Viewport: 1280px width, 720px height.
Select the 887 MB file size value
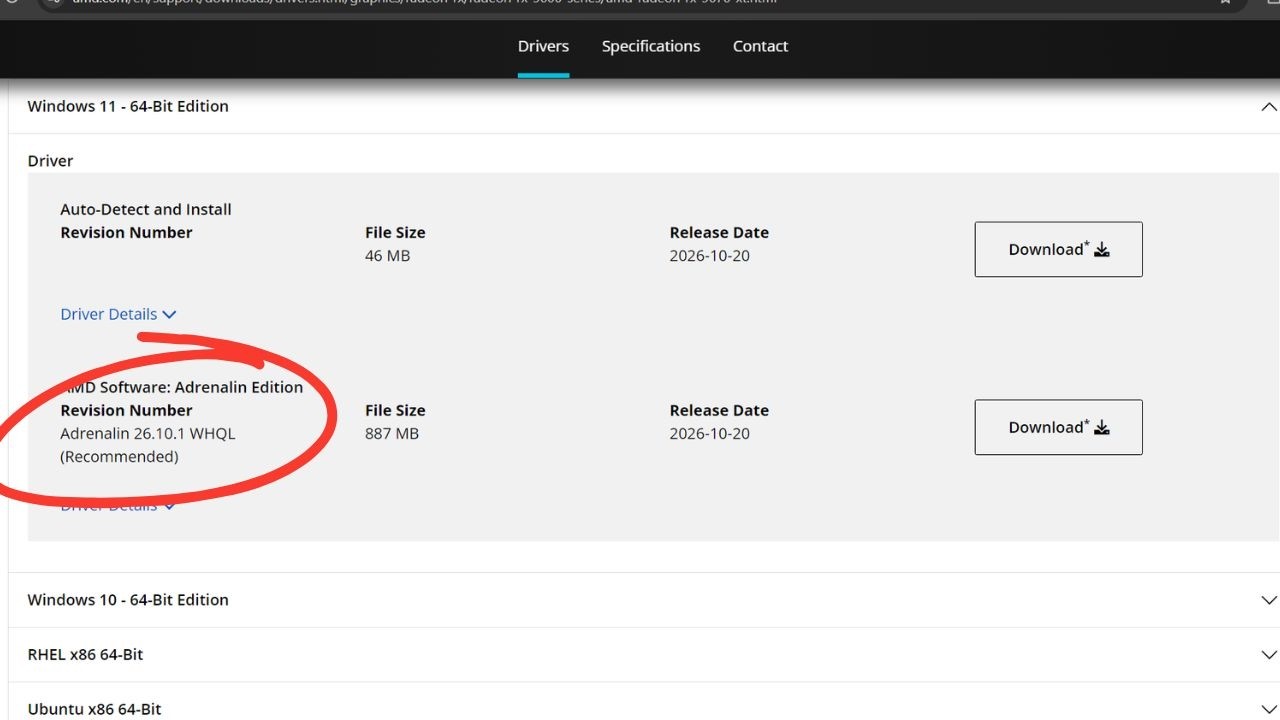[x=392, y=433]
